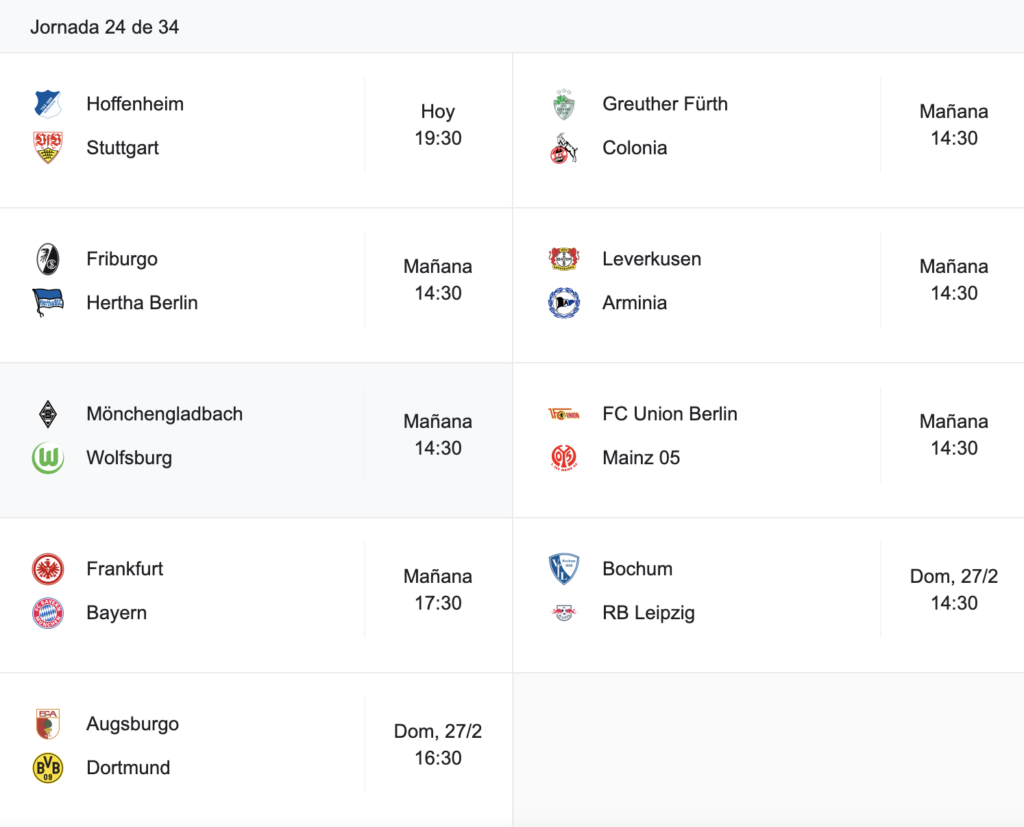
Task: Open the Frankfurt vs Bayern 17:30 match
Action: 256,591
